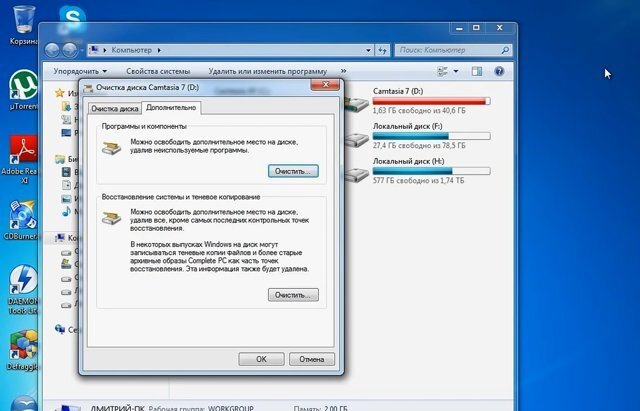Click Компьютер segment in address bar
The height and width of the screenshot is (411, 640).
(x=131, y=50)
